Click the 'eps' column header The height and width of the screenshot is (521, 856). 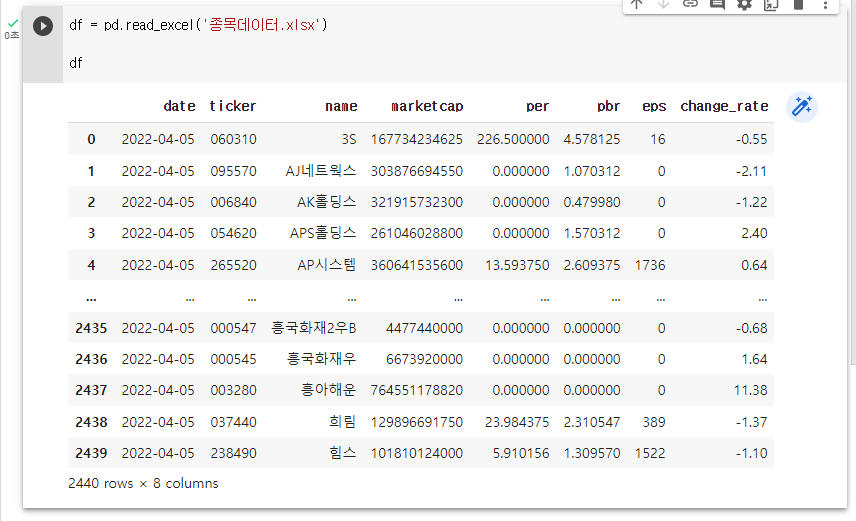[654, 106]
